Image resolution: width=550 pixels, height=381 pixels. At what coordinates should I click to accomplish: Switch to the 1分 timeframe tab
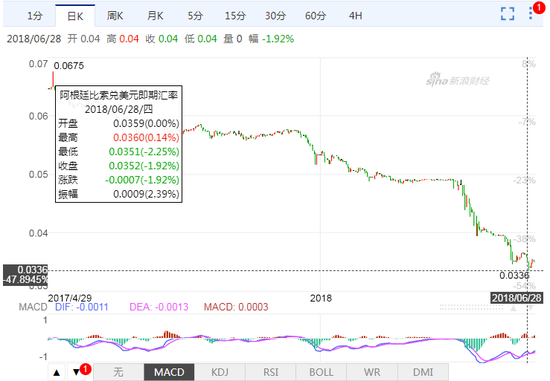(x=35, y=16)
